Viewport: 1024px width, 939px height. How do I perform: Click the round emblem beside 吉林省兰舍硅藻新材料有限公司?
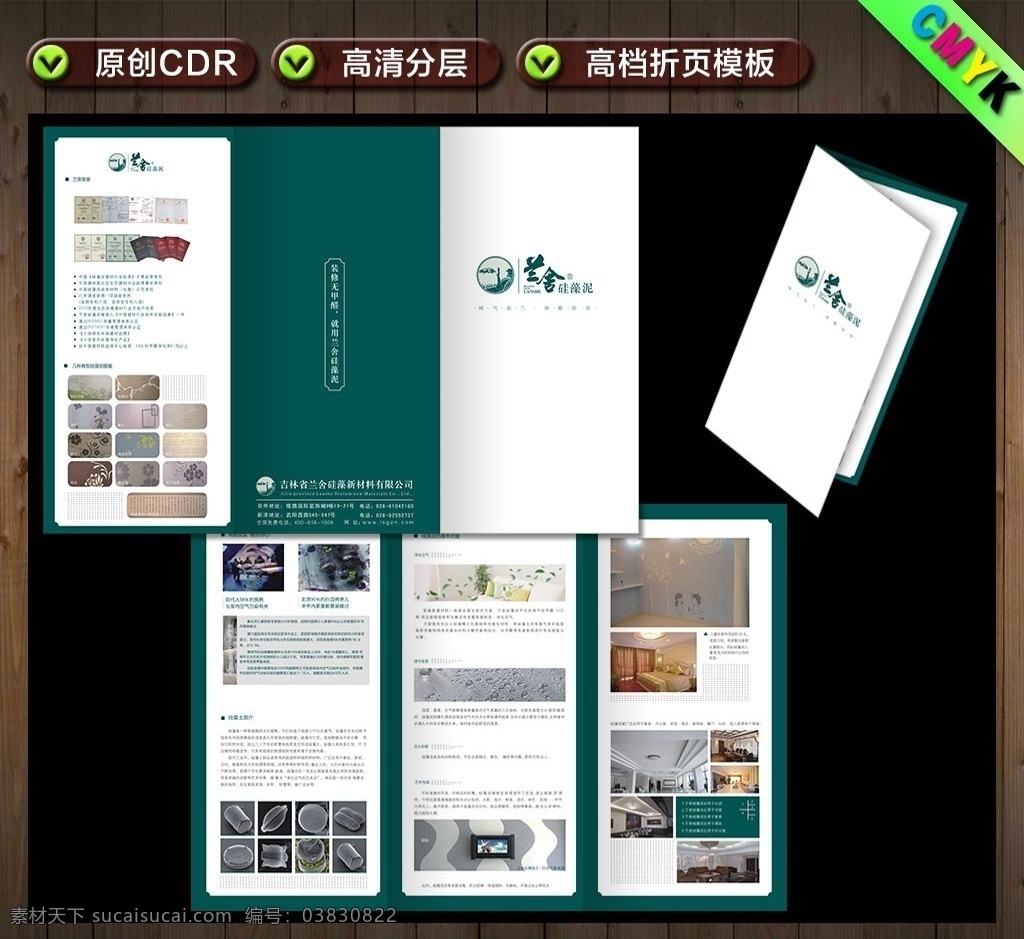point(264,485)
